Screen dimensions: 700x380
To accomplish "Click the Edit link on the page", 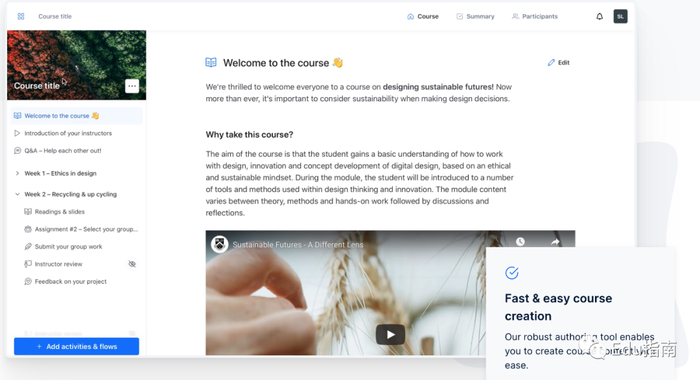I will point(558,63).
